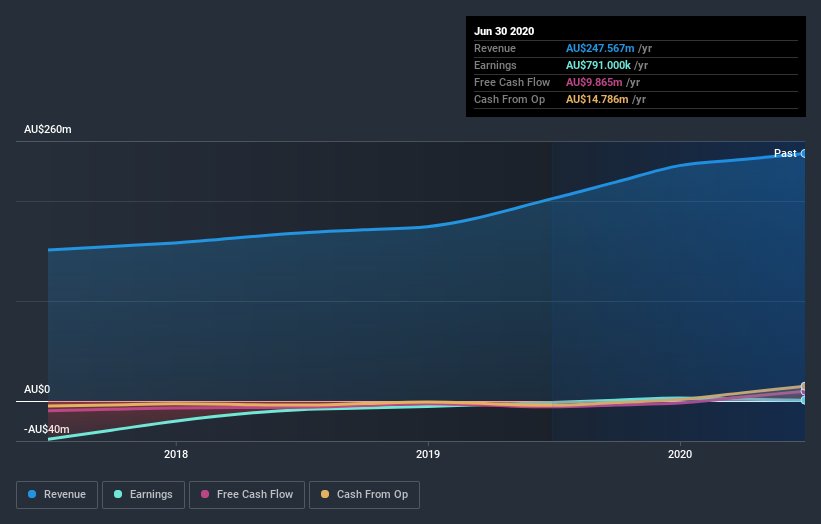
Task: Click the Cash From Op label in tooltip
Action: point(509,99)
